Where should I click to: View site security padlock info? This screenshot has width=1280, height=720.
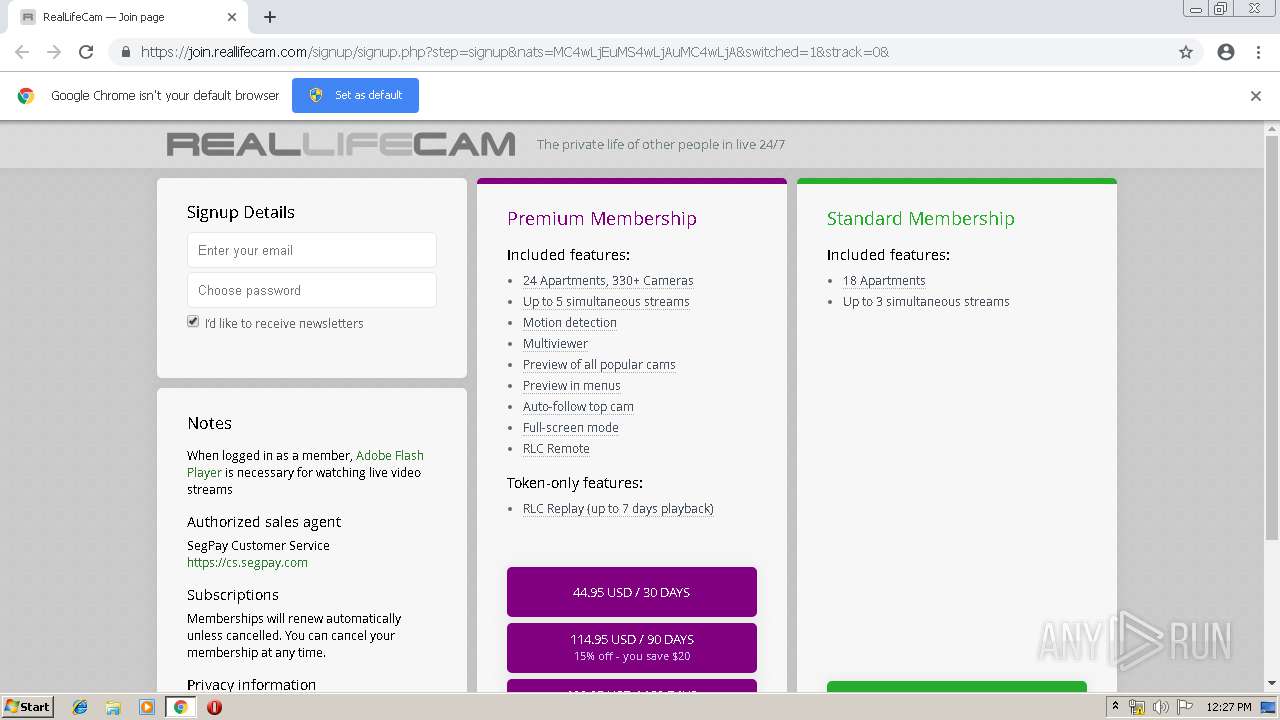125,52
